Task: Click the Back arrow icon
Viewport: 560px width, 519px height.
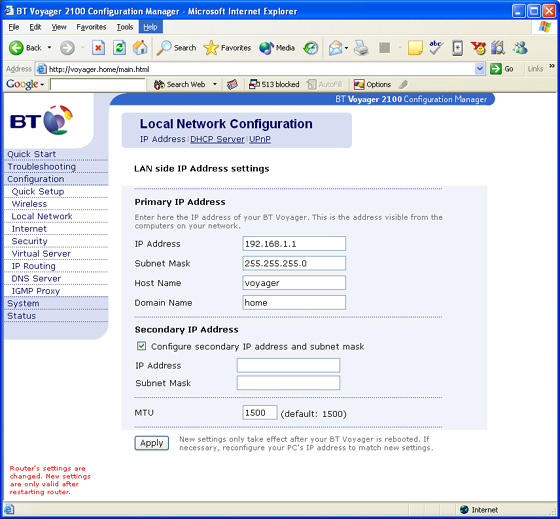Action: click(x=16, y=48)
